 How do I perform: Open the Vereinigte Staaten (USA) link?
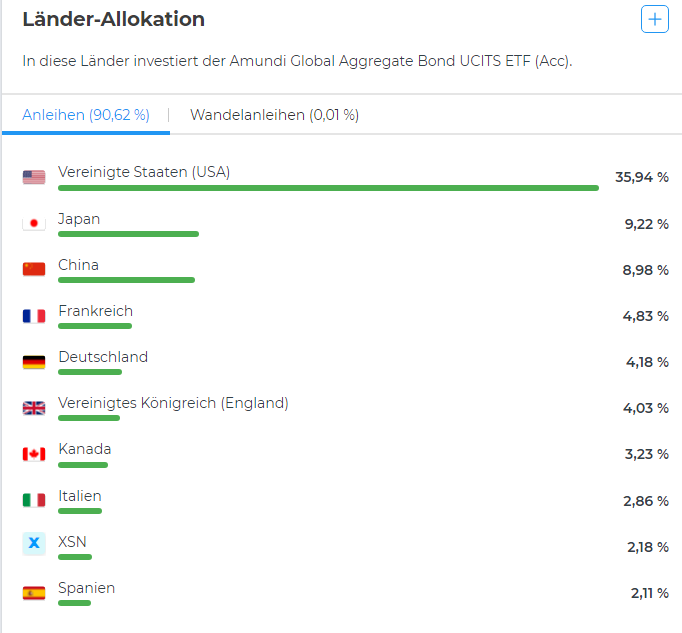pyautogui.click(x=144, y=172)
